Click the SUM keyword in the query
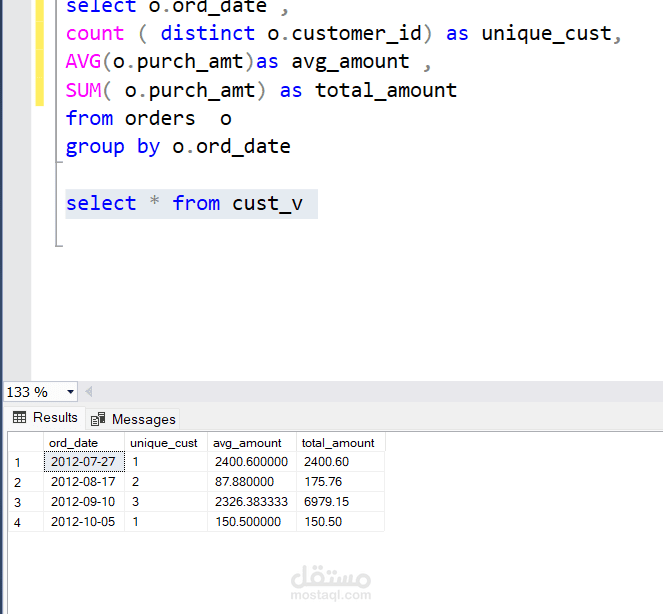Viewport: 663px width, 614px height. pyautogui.click(x=83, y=90)
